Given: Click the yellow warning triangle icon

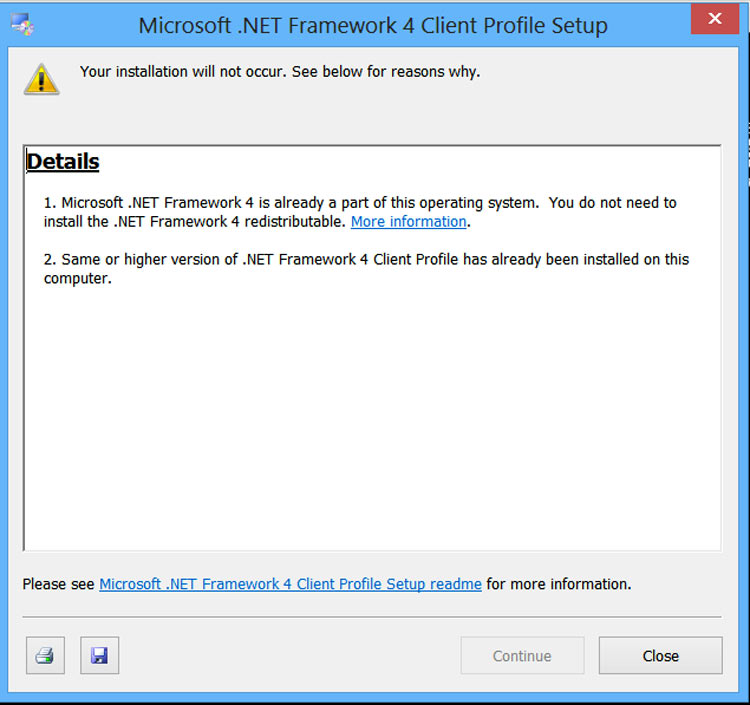Looking at the screenshot, I should point(41,79).
